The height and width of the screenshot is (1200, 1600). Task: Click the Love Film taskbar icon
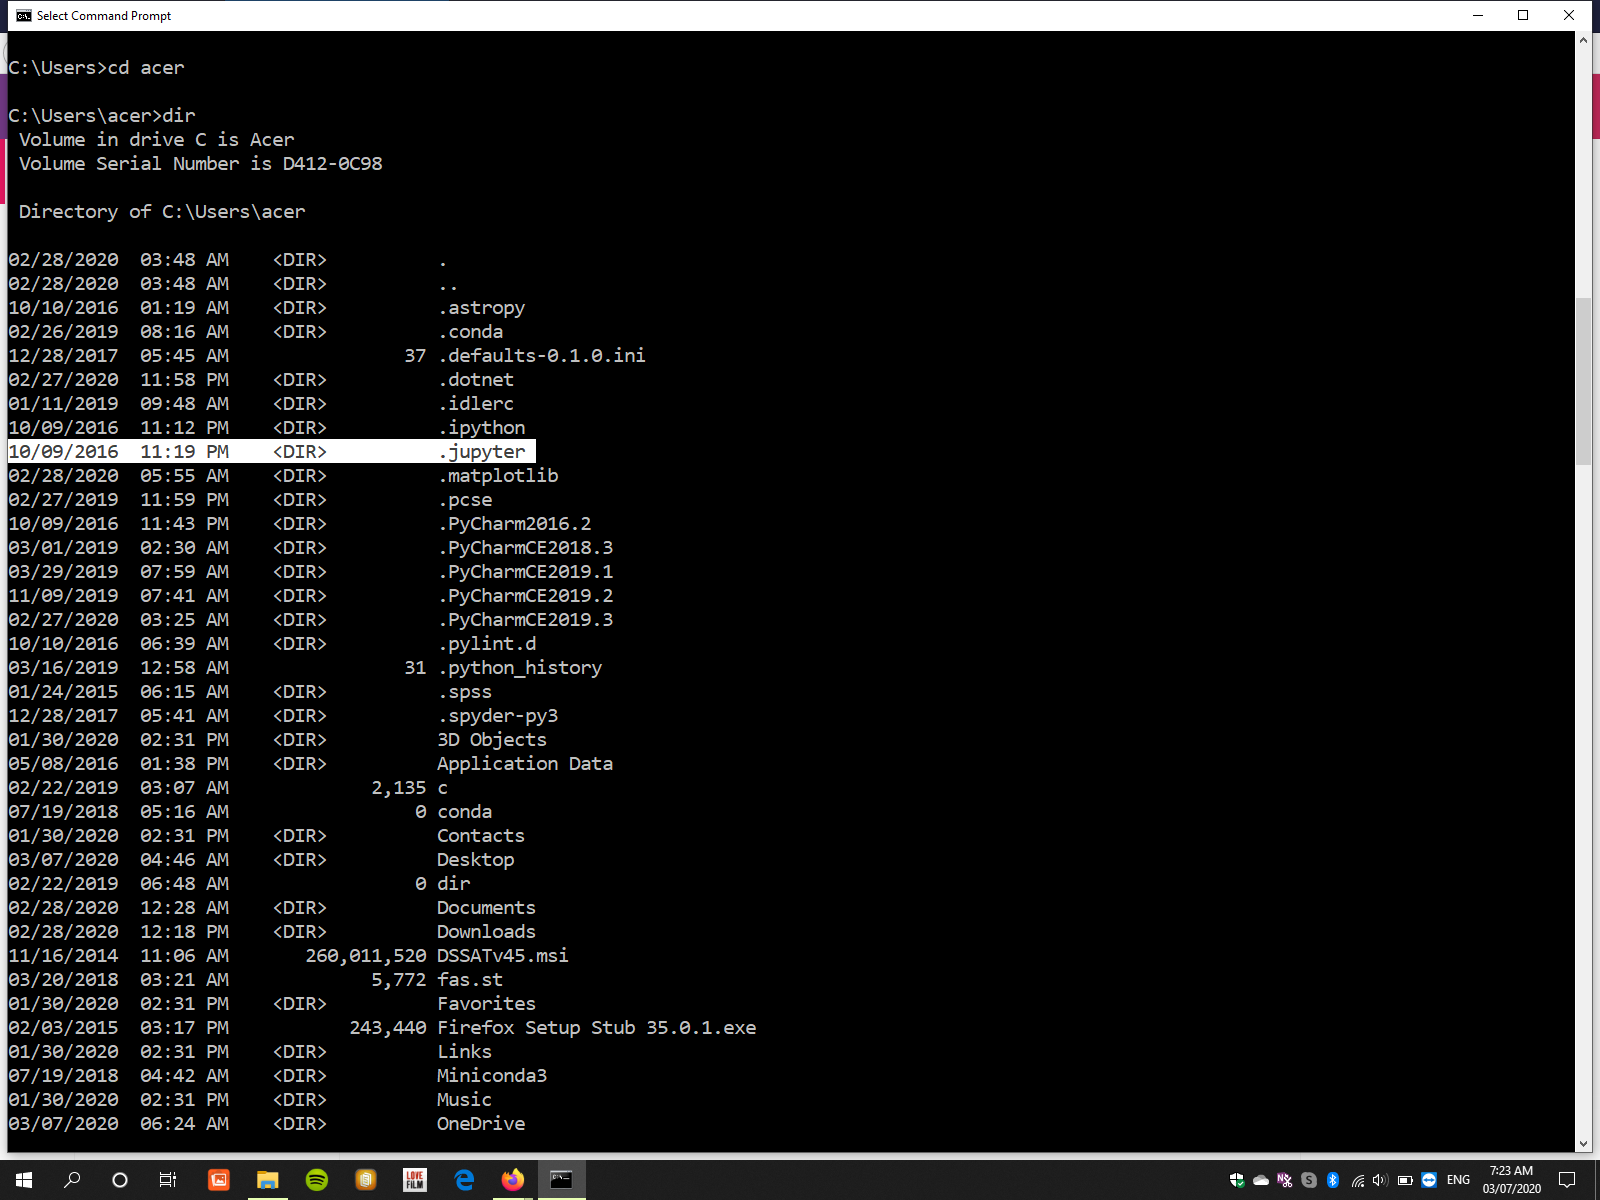point(415,1180)
